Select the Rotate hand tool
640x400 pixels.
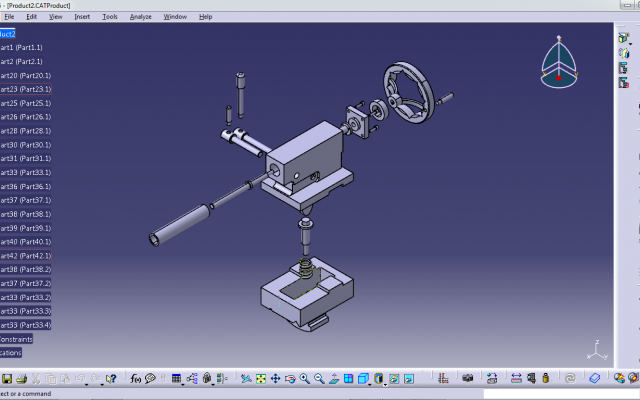pos(290,379)
